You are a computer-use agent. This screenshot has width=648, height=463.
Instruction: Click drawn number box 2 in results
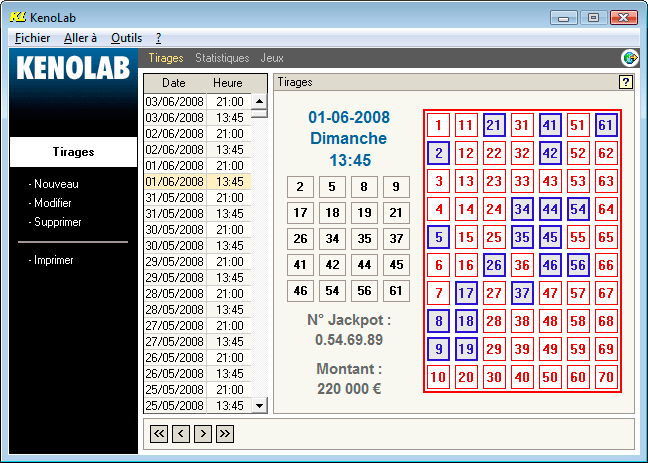point(300,187)
